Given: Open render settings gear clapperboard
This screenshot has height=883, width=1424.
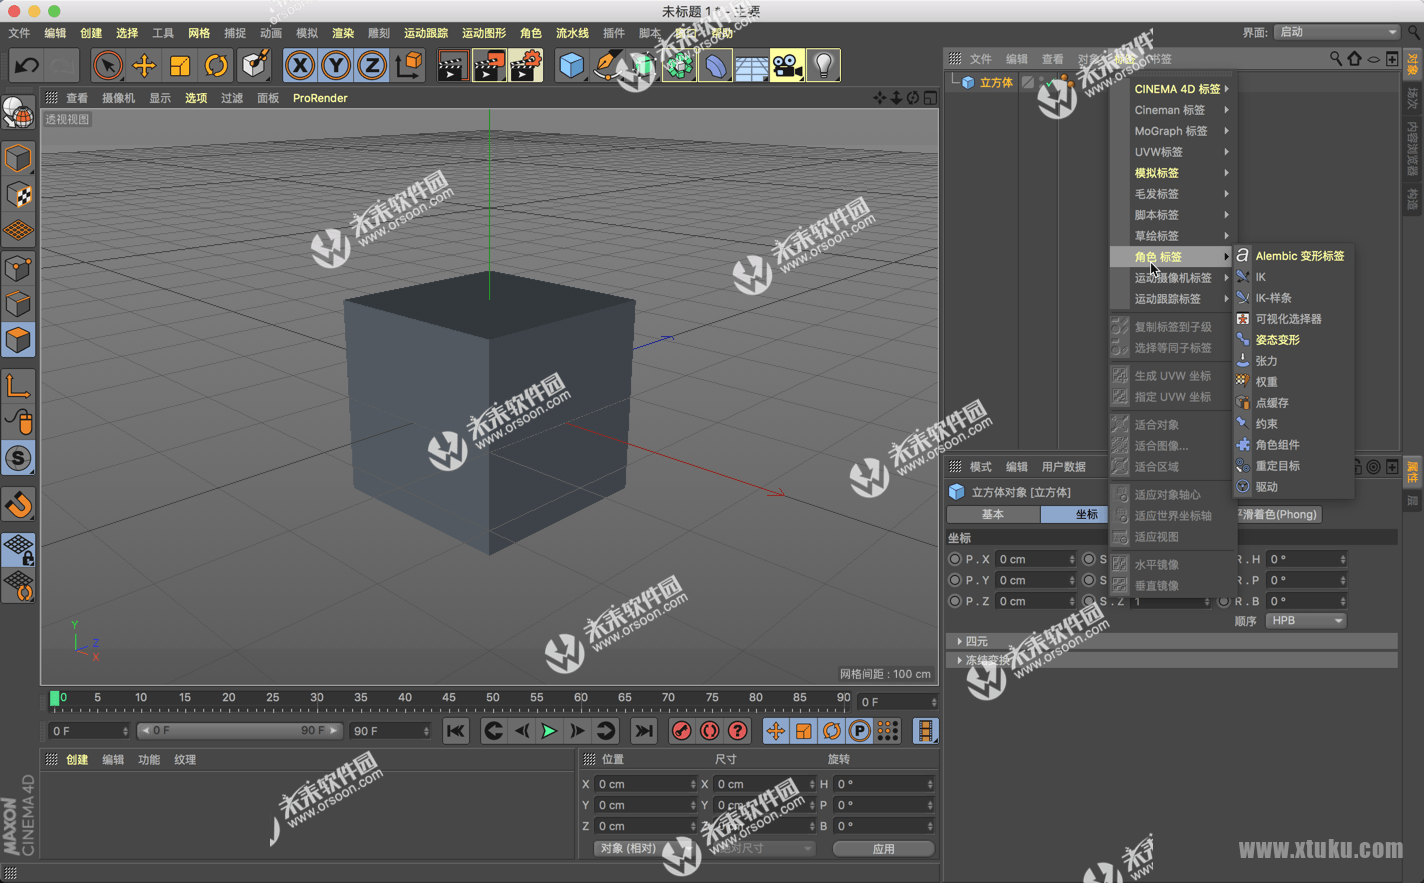Looking at the screenshot, I should [x=526, y=66].
